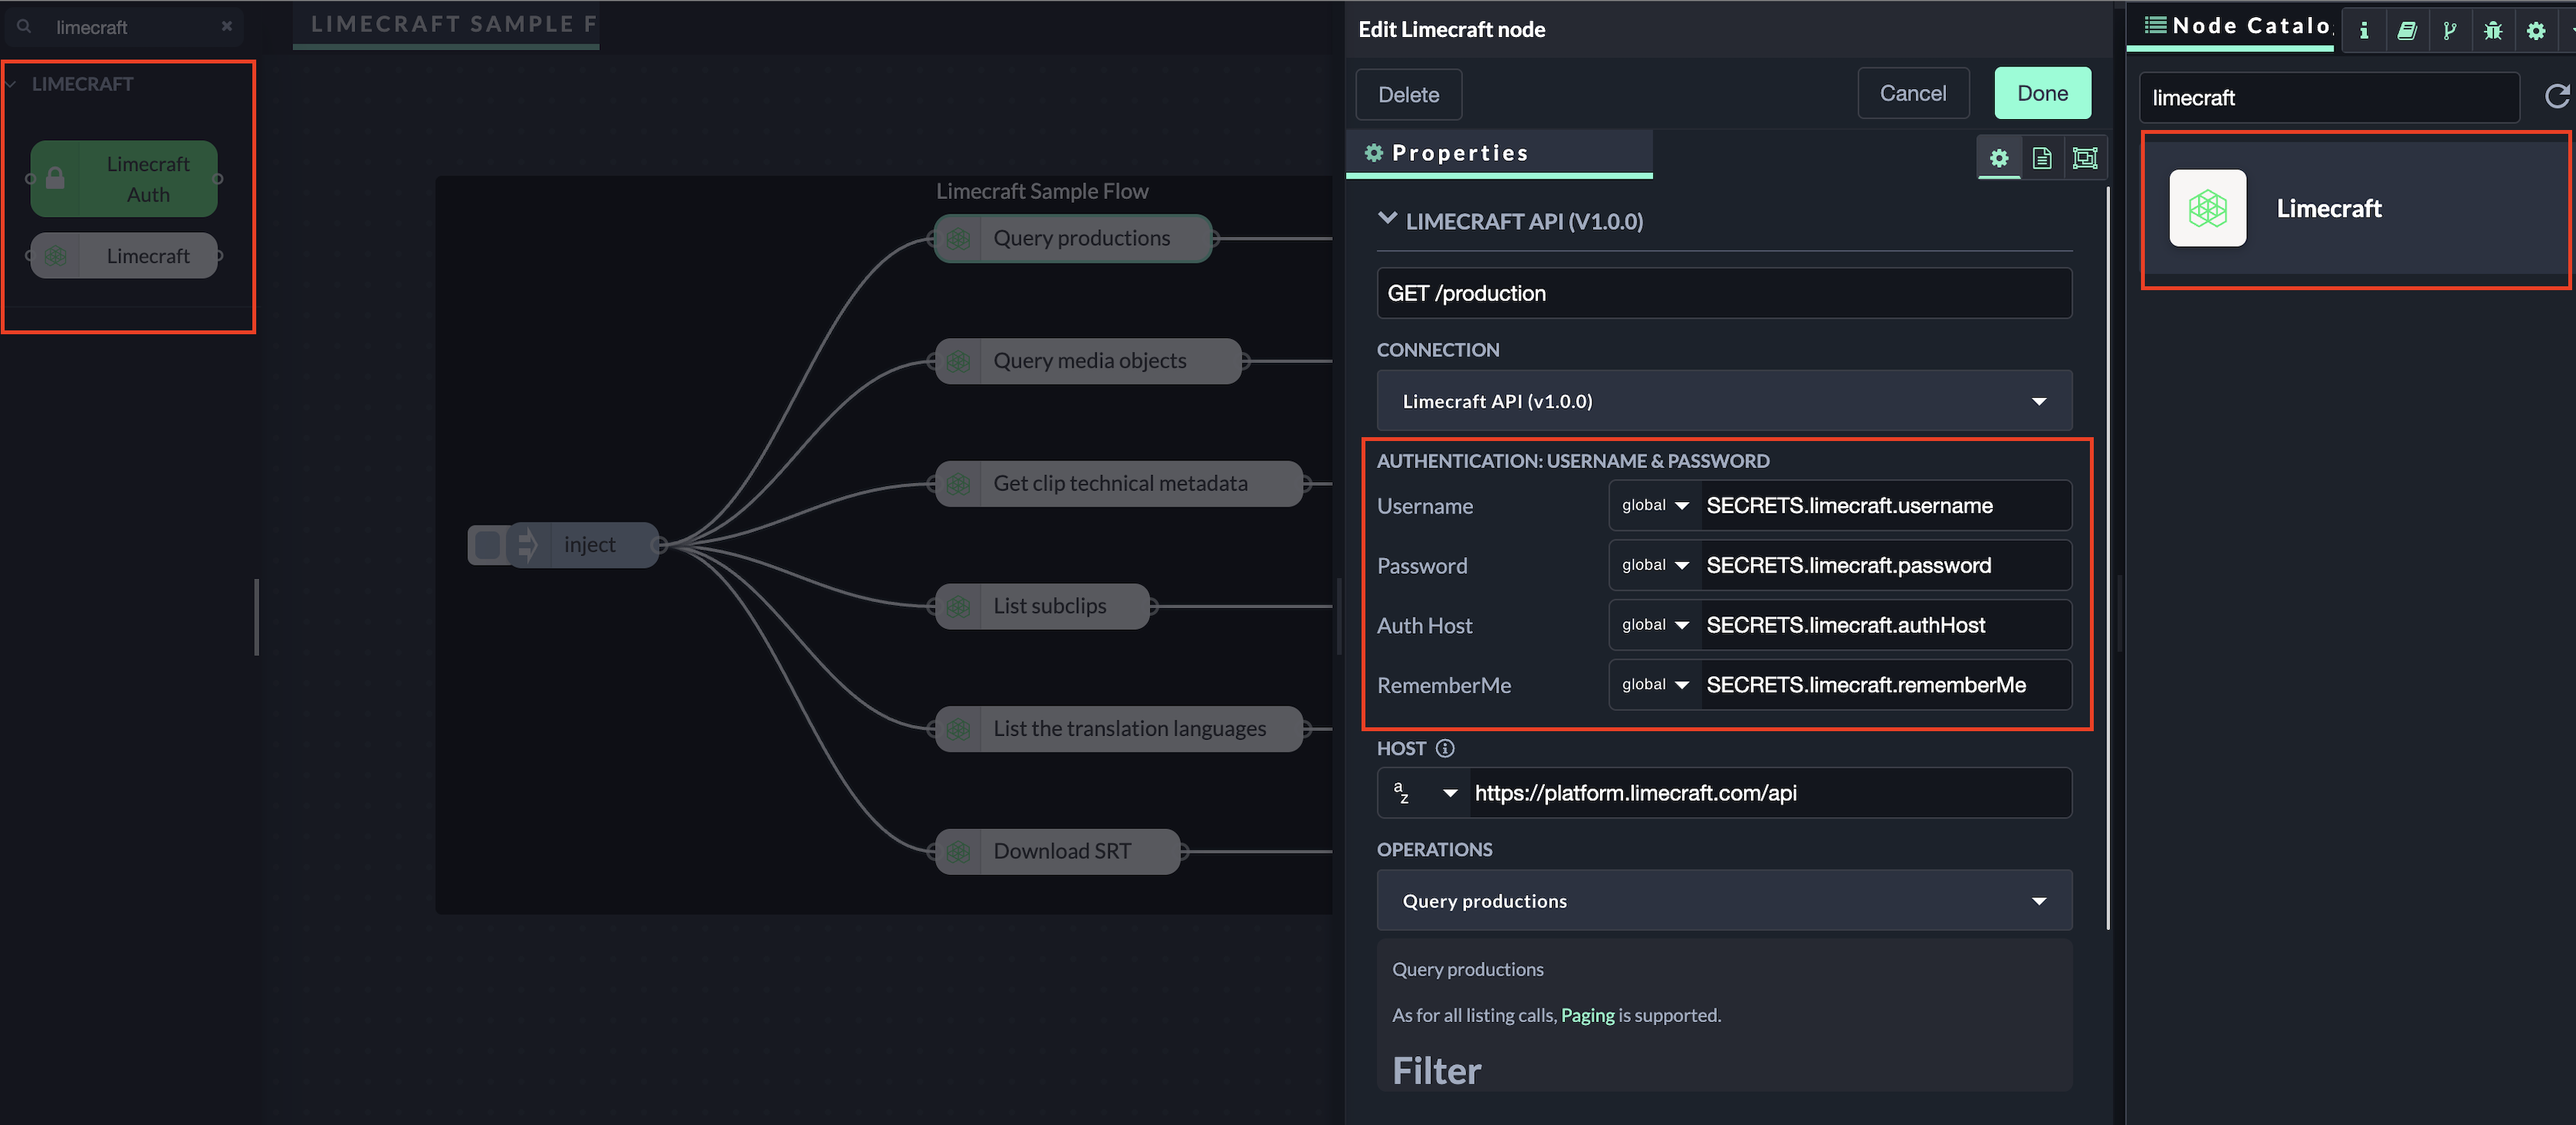Open node appearance settings icon
The height and width of the screenshot is (1125, 2576).
click(2085, 158)
